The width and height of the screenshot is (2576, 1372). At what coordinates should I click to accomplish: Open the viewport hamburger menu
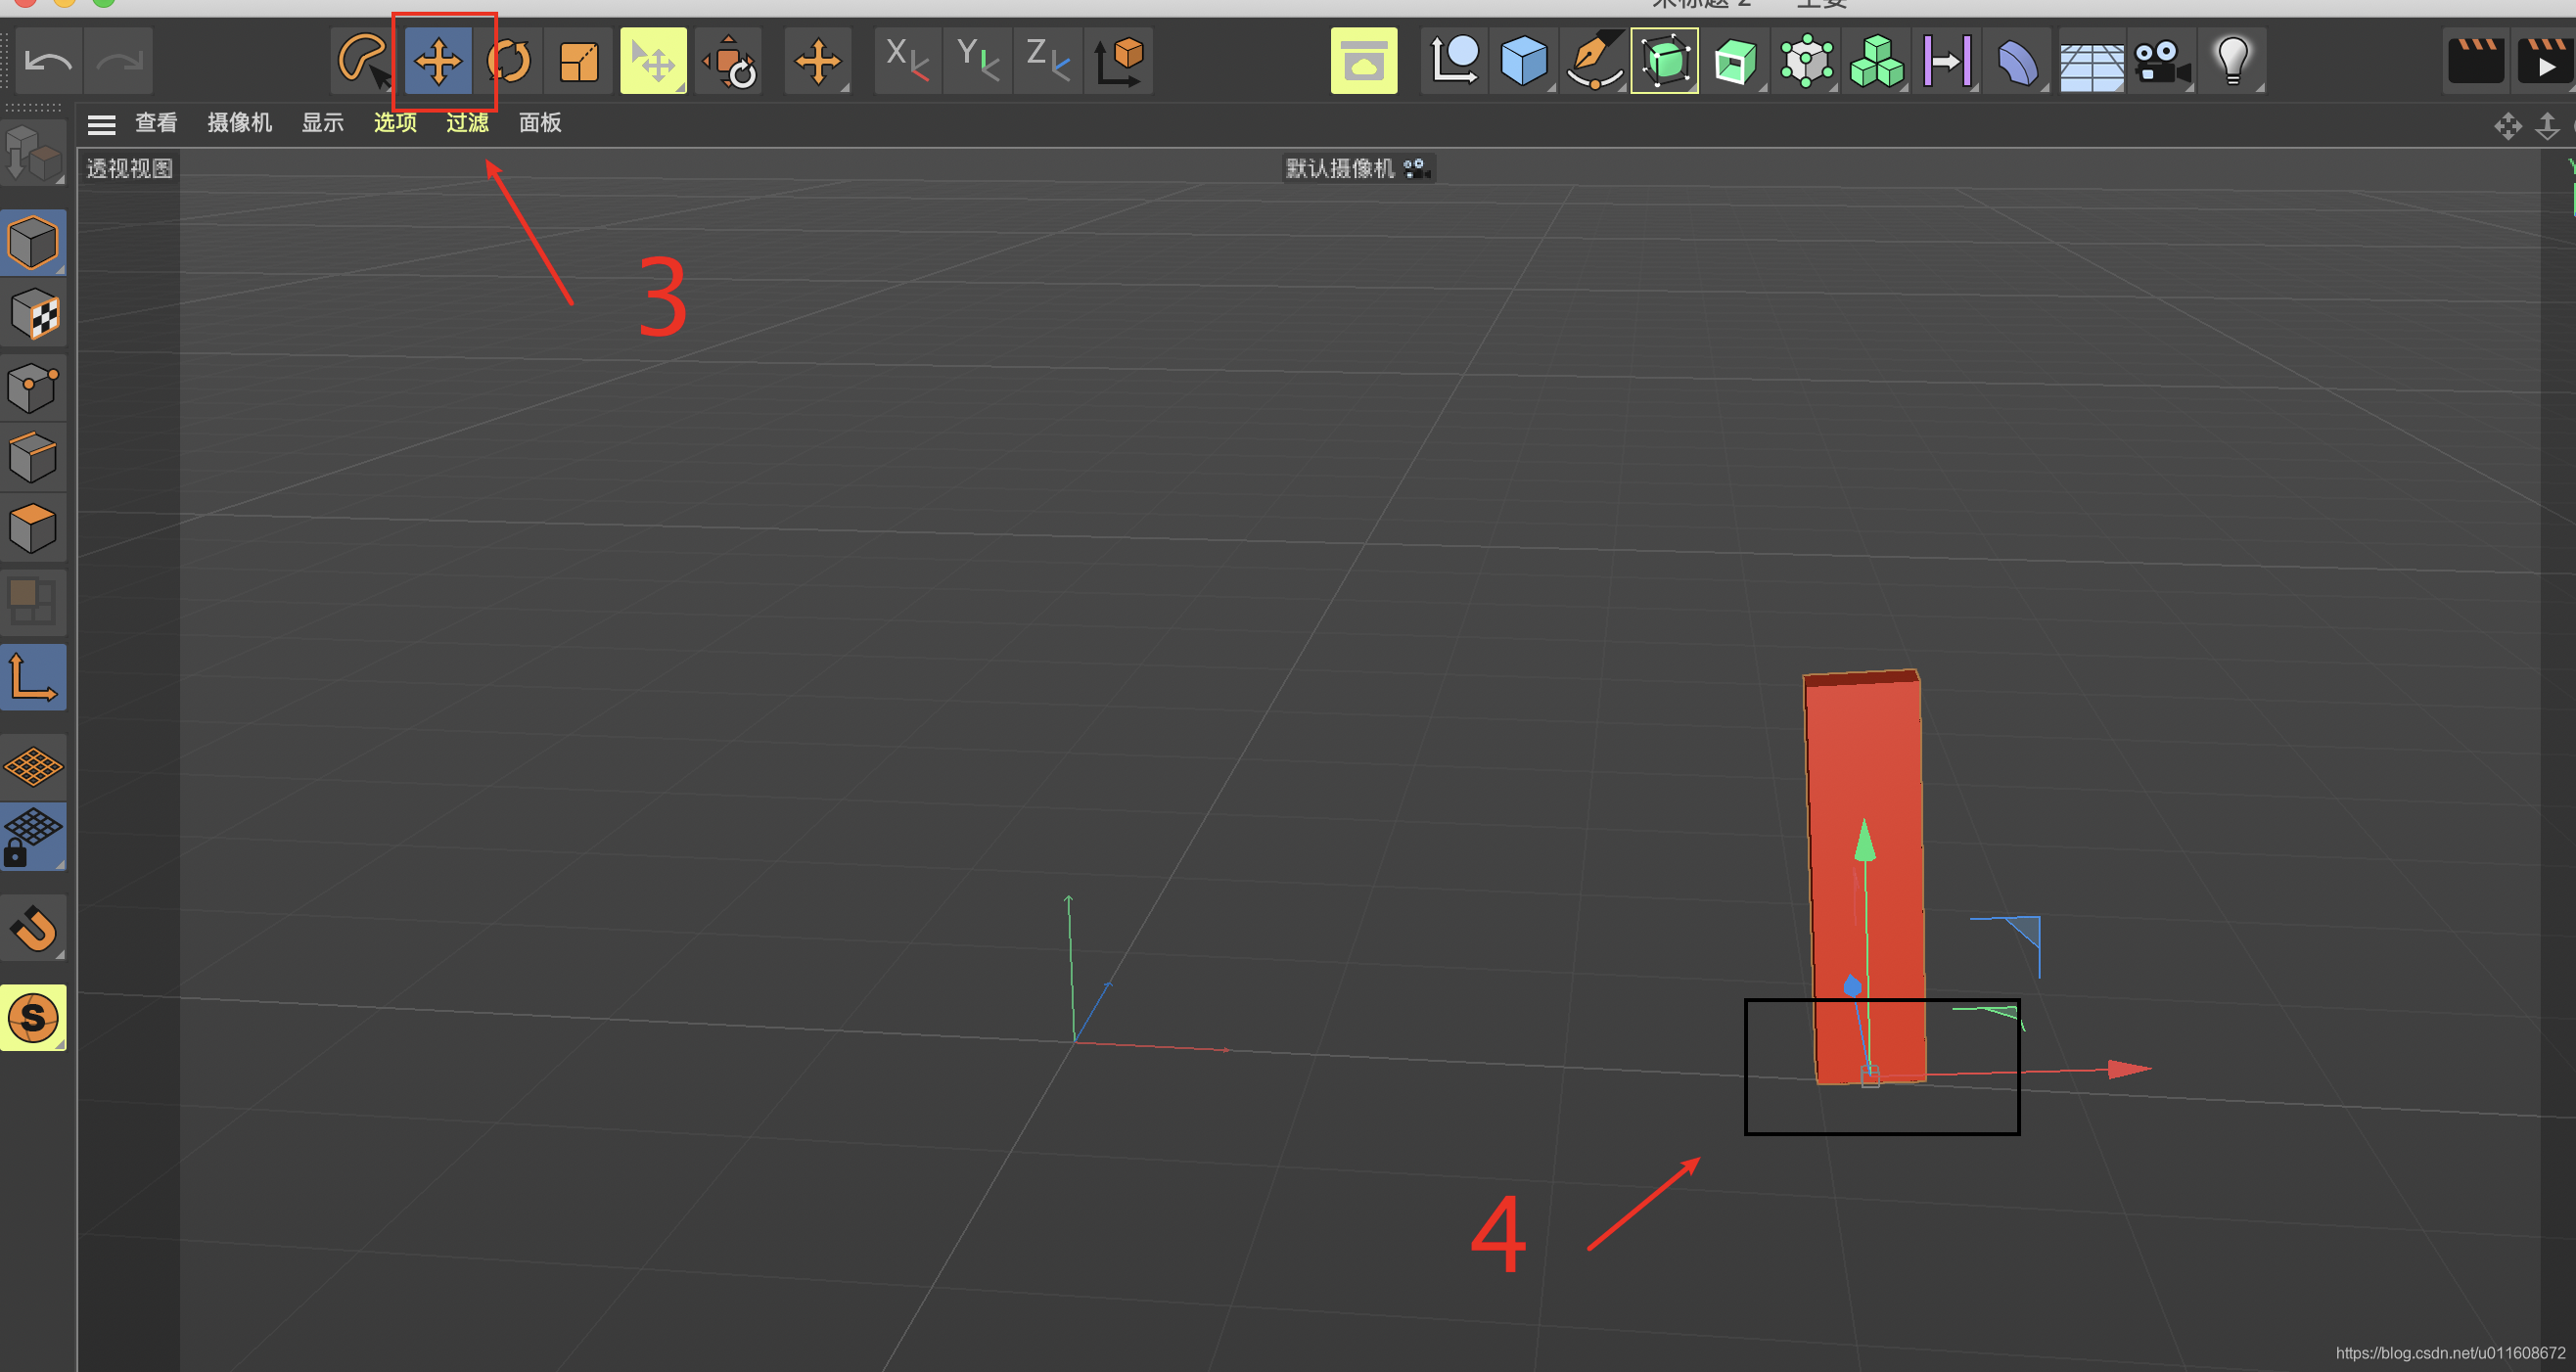pos(101,124)
